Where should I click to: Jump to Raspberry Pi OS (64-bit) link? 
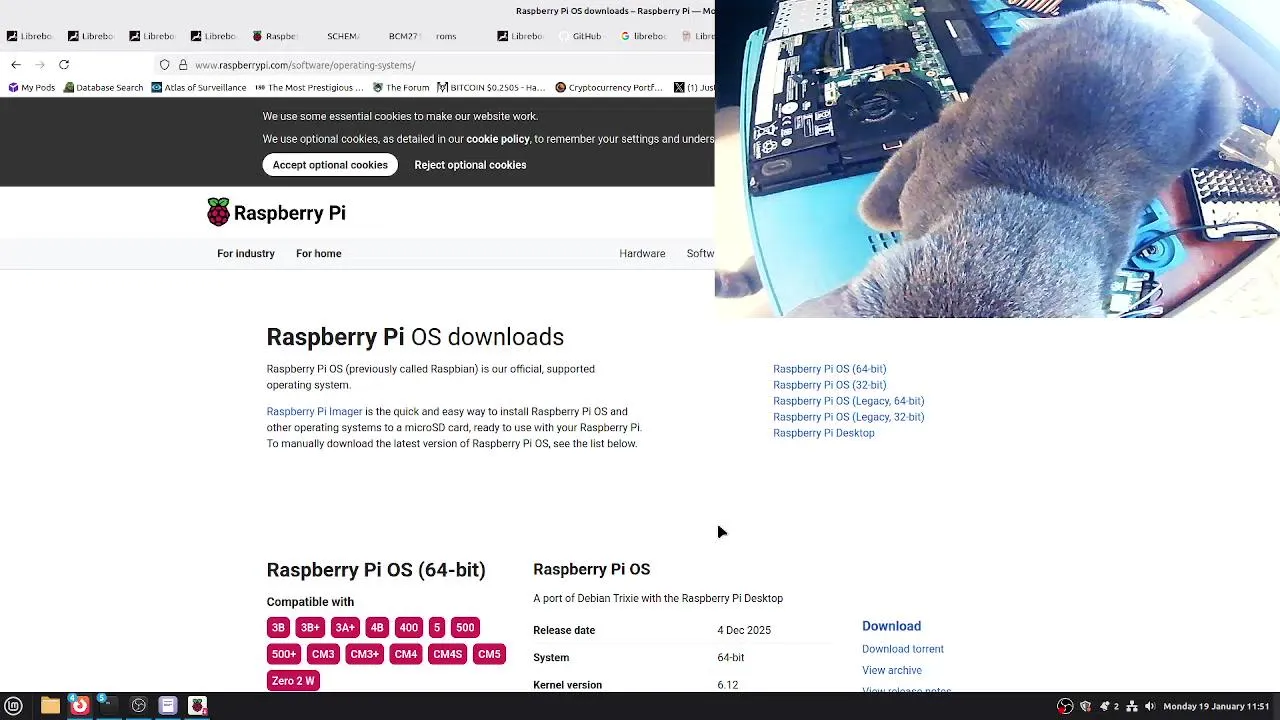tap(829, 369)
